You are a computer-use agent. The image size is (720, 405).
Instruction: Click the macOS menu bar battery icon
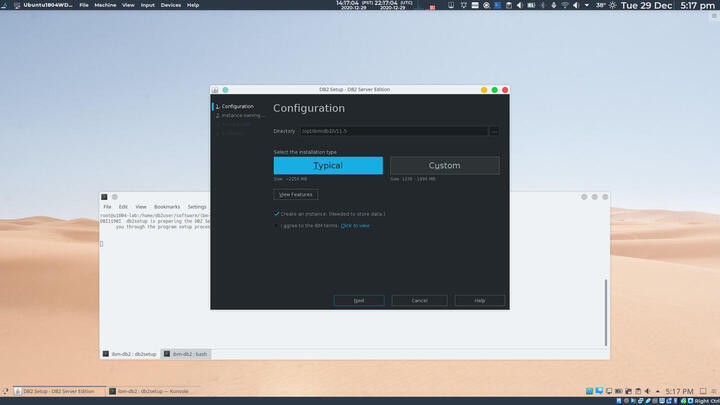(x=531, y=5)
